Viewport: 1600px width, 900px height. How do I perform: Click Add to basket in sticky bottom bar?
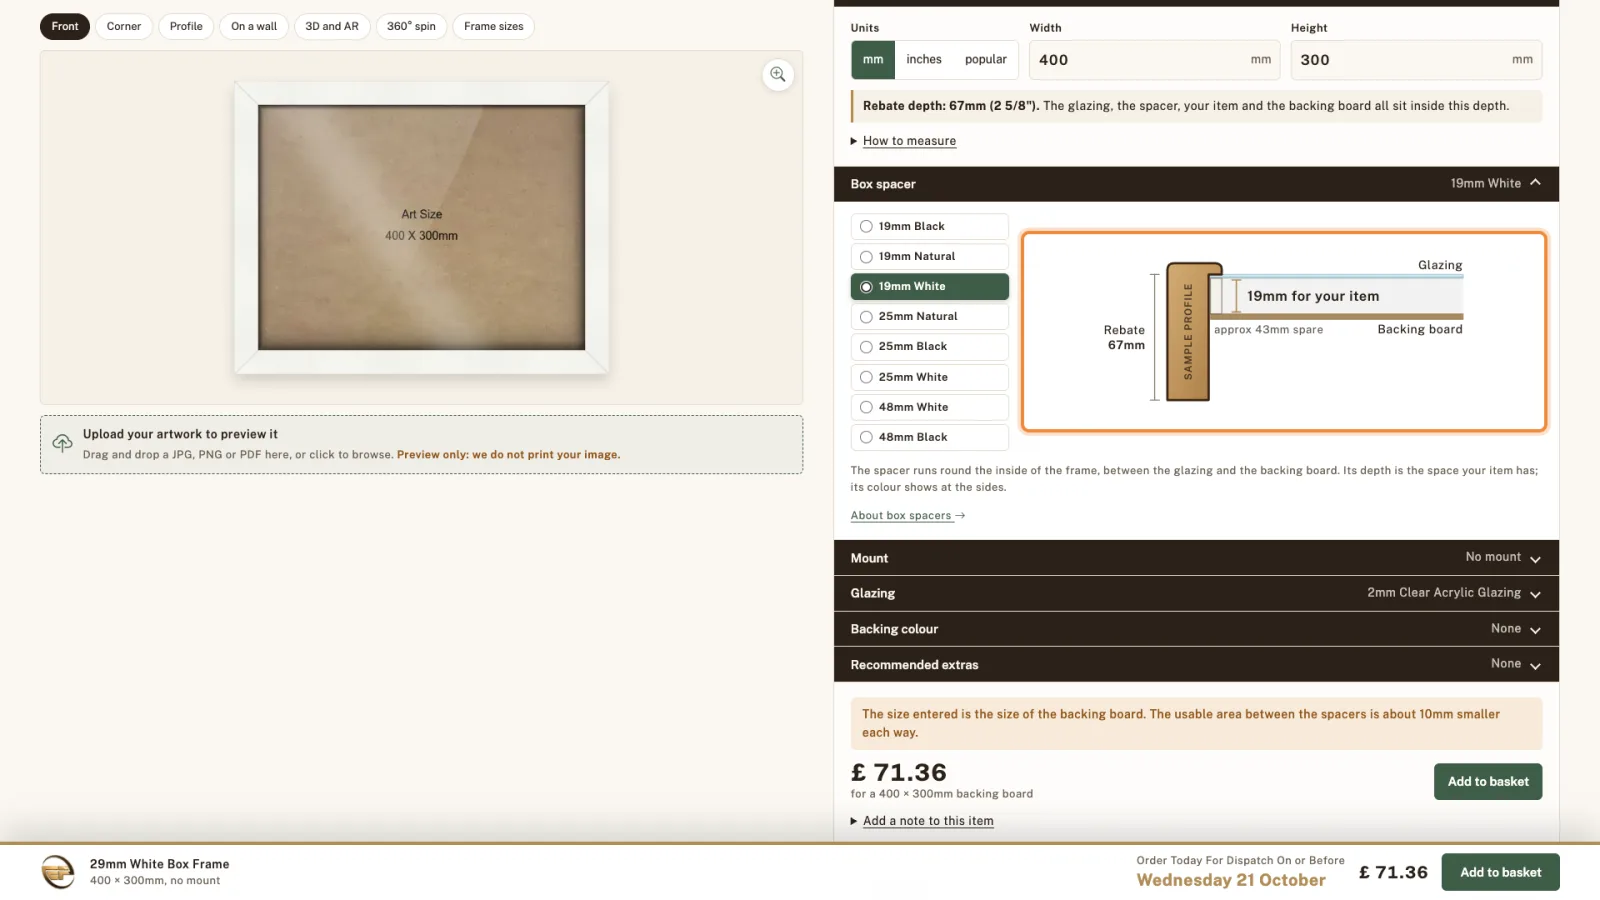pos(1500,872)
